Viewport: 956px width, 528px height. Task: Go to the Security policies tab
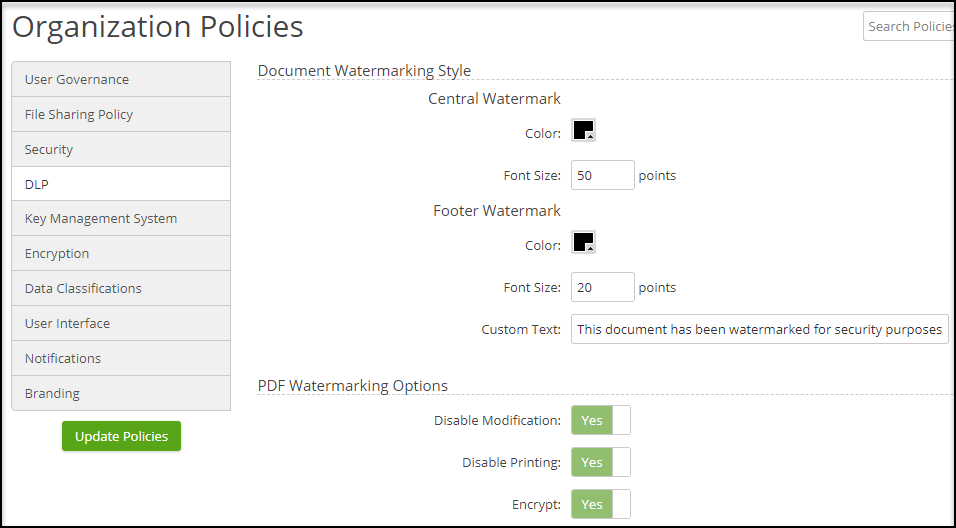(121, 149)
